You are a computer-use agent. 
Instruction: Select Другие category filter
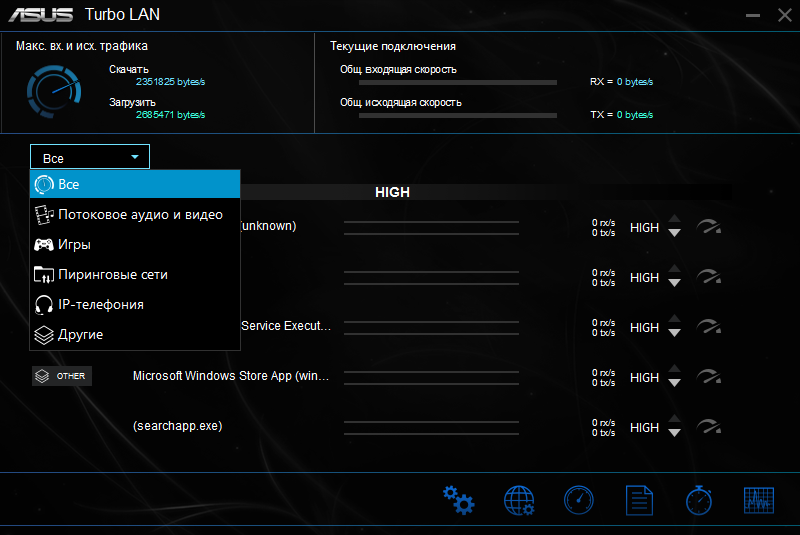click(x=135, y=335)
